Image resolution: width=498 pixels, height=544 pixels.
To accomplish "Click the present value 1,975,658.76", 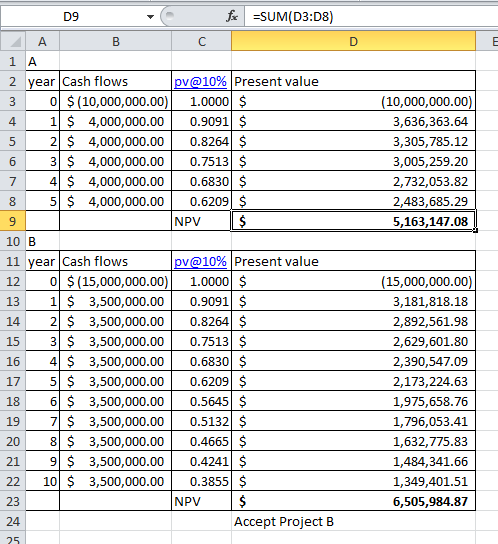I will (353, 401).
